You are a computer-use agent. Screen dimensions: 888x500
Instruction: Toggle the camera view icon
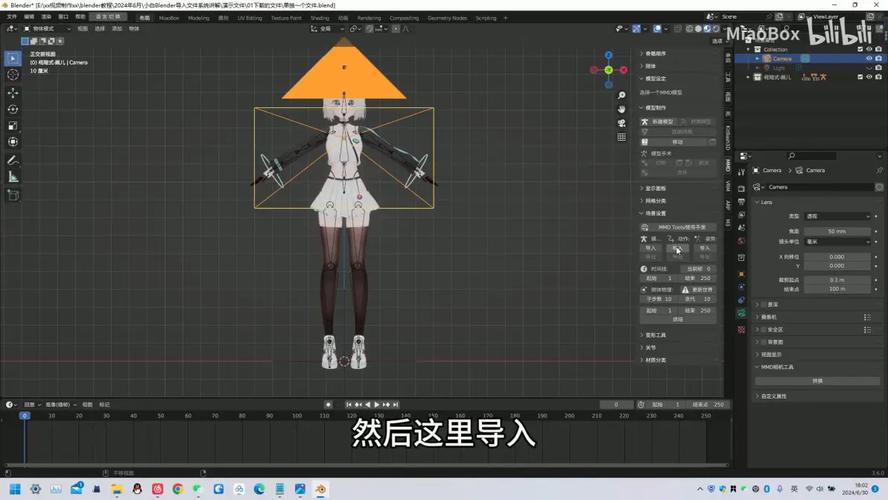pyautogui.click(x=621, y=123)
